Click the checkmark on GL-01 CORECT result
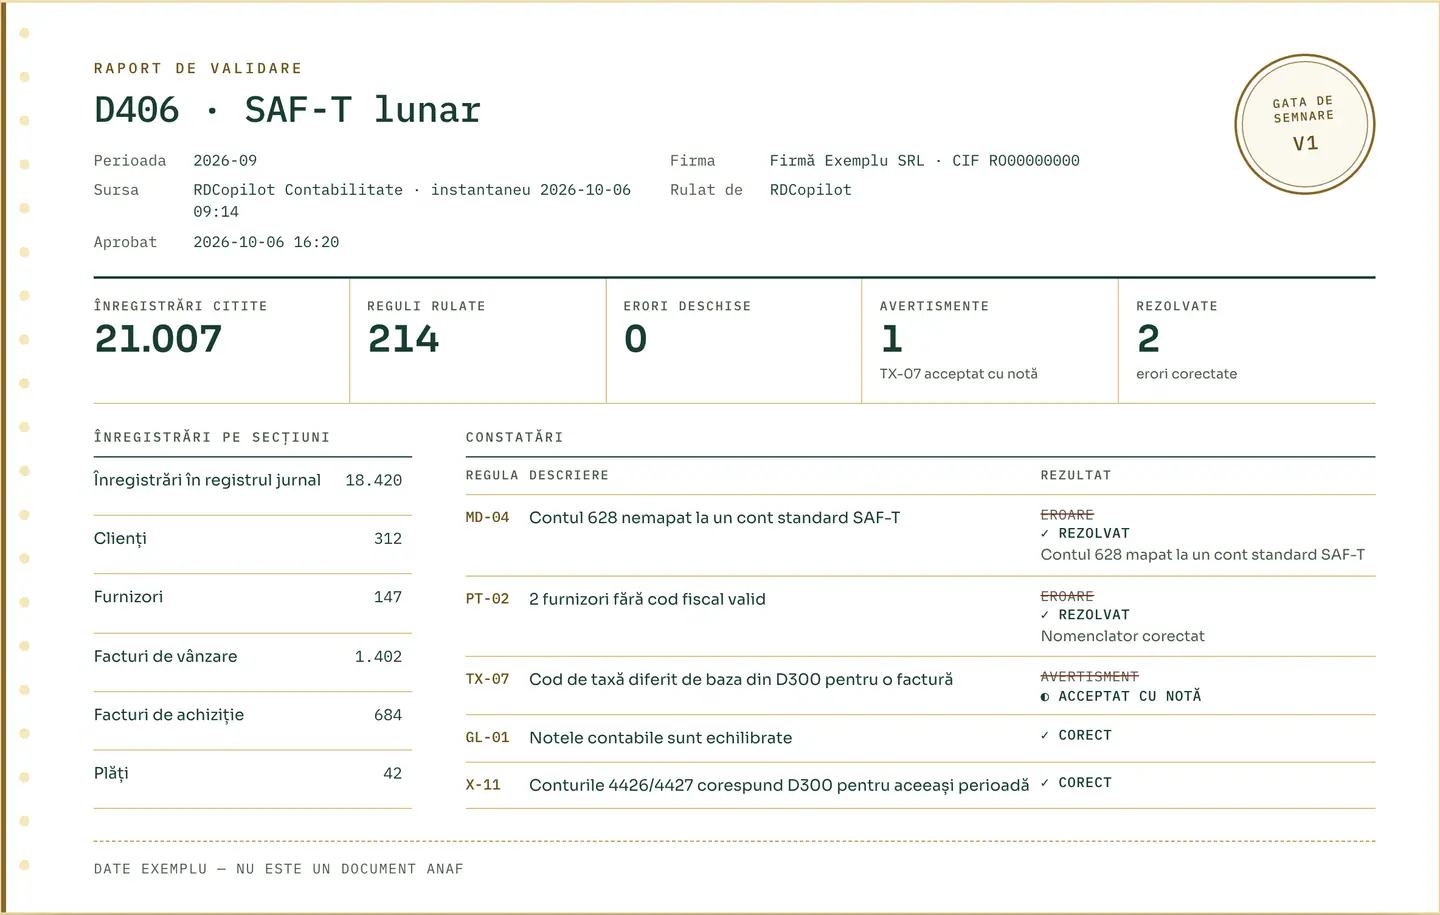 pos(1045,736)
